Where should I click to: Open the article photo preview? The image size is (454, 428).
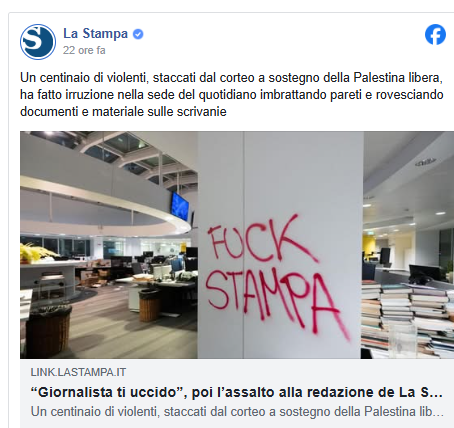(x=237, y=245)
